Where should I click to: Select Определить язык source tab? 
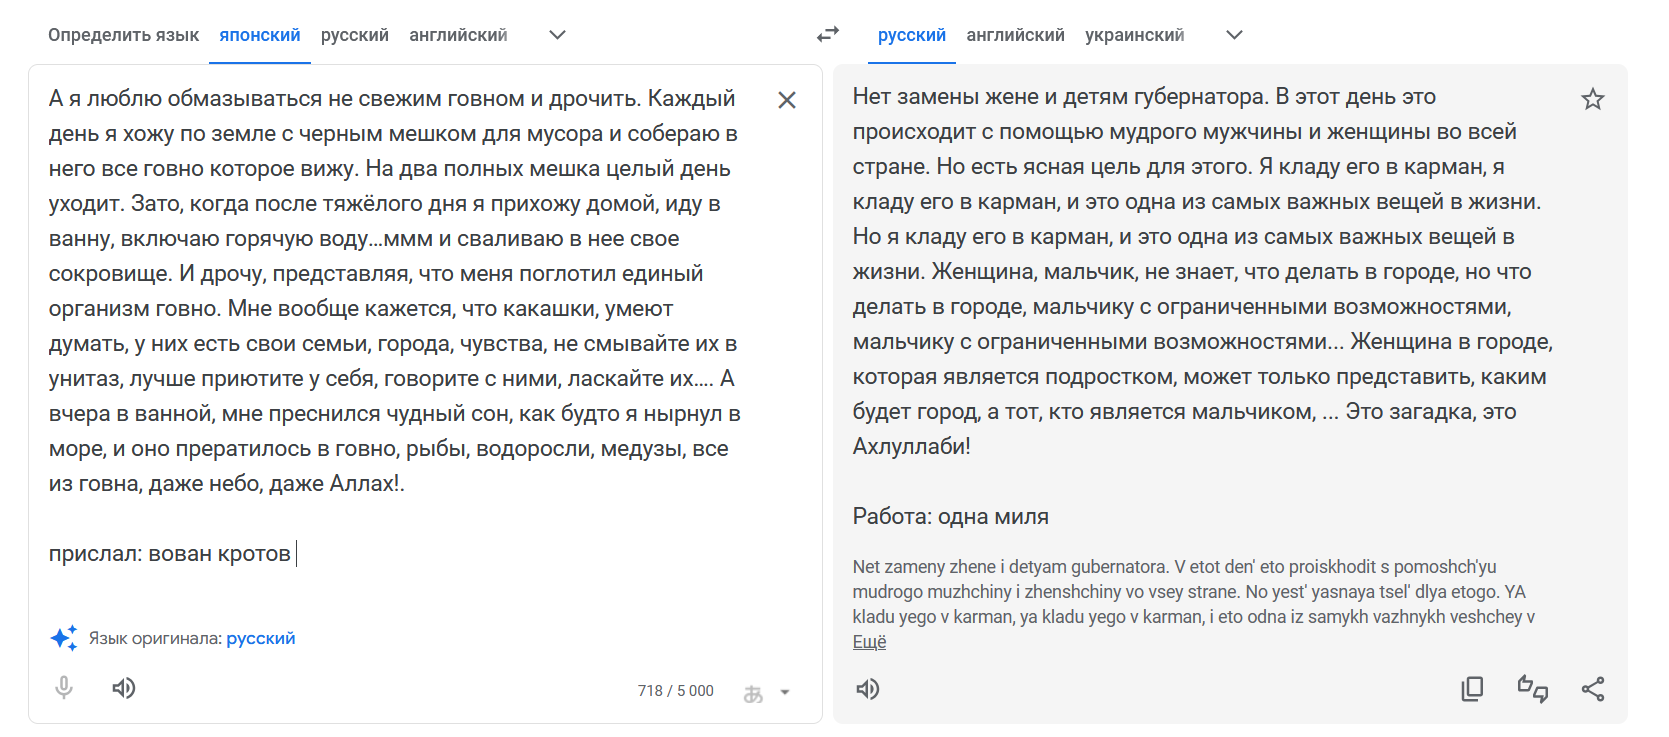click(x=124, y=35)
